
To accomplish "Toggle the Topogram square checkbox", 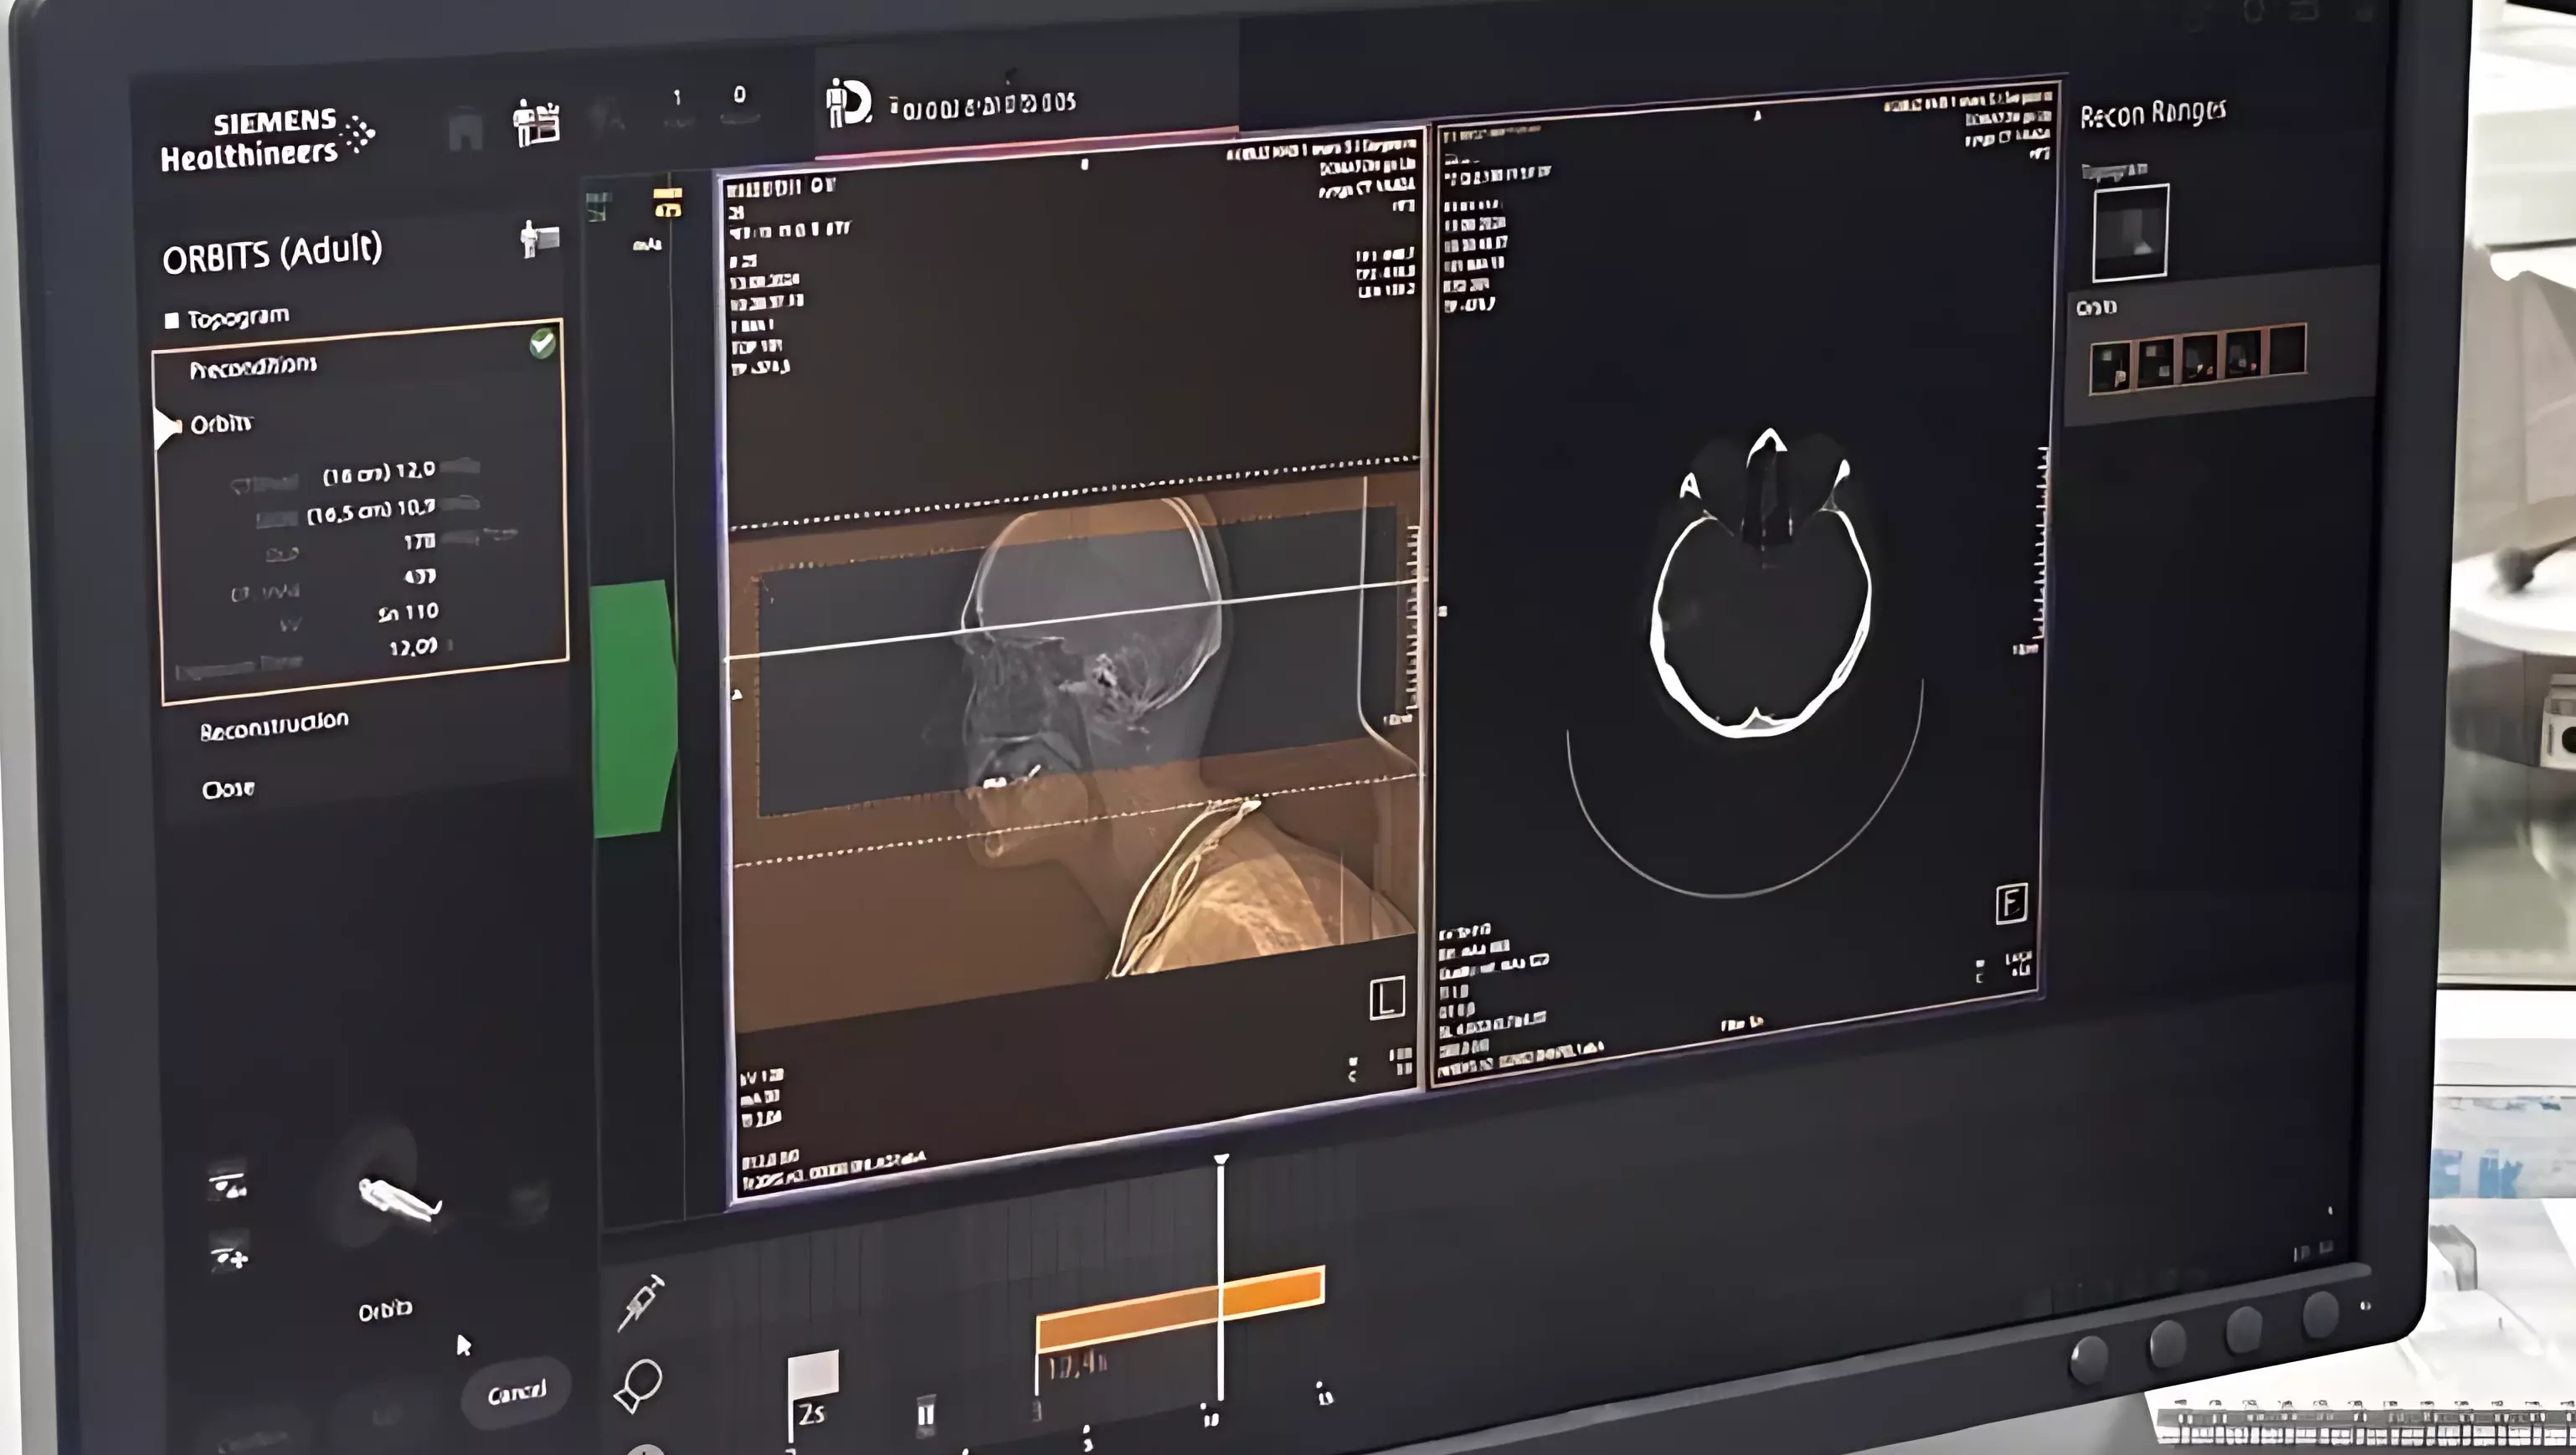I will tap(171, 320).
